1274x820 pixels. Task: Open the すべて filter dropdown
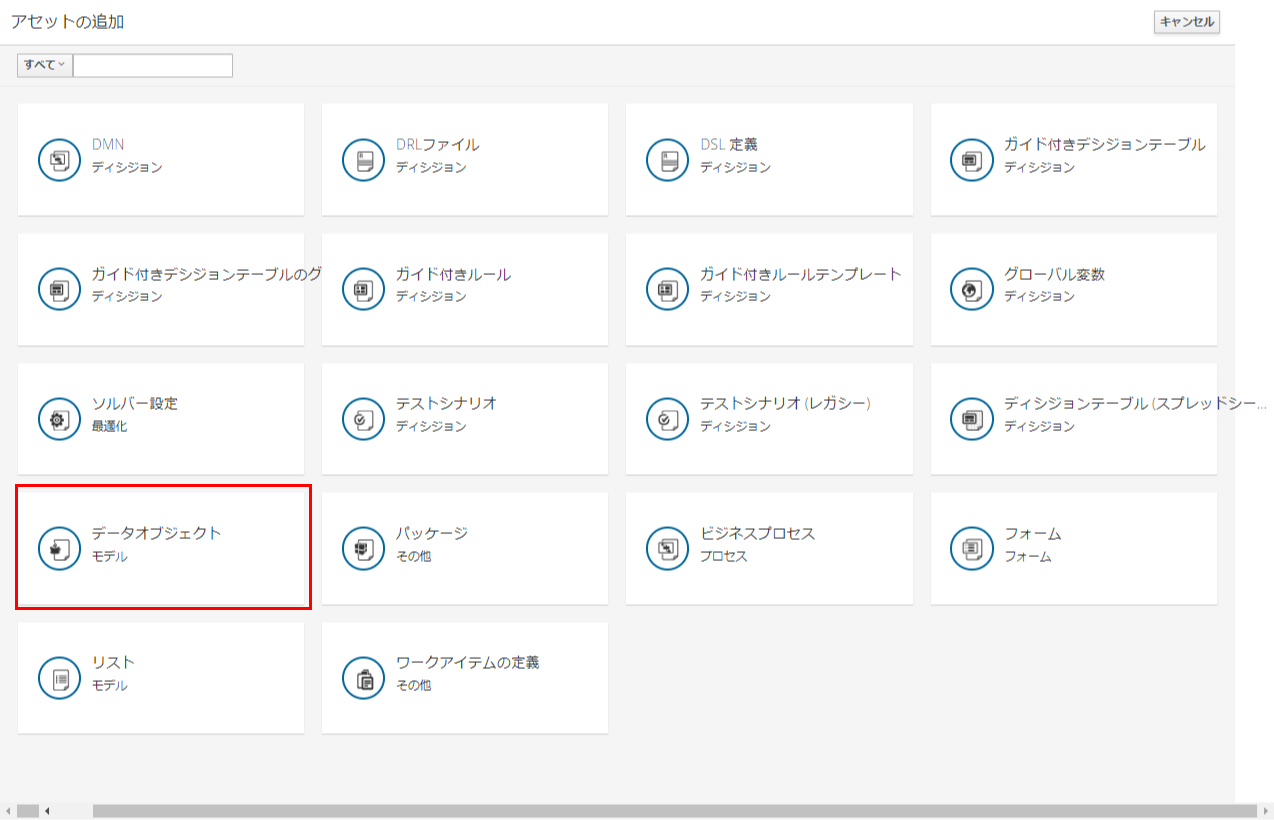tap(45, 65)
